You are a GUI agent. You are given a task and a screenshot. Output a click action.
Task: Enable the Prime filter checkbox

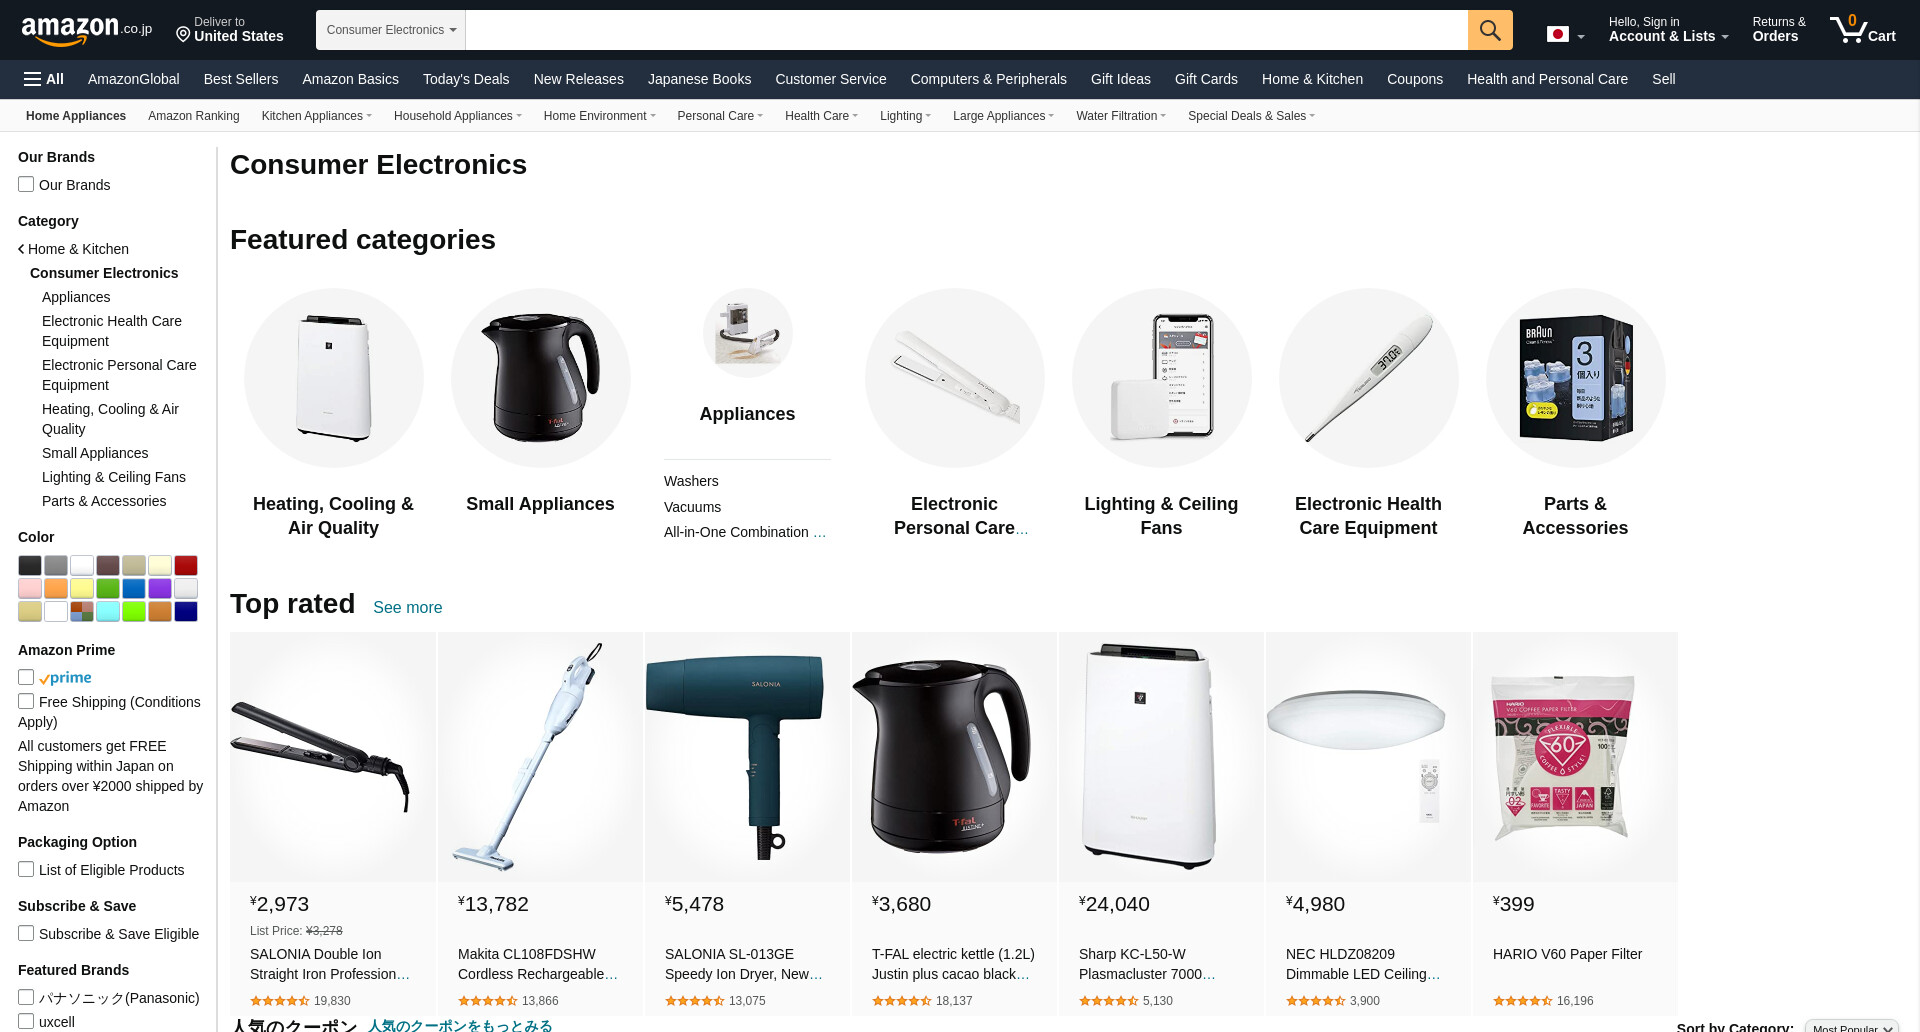(26, 677)
